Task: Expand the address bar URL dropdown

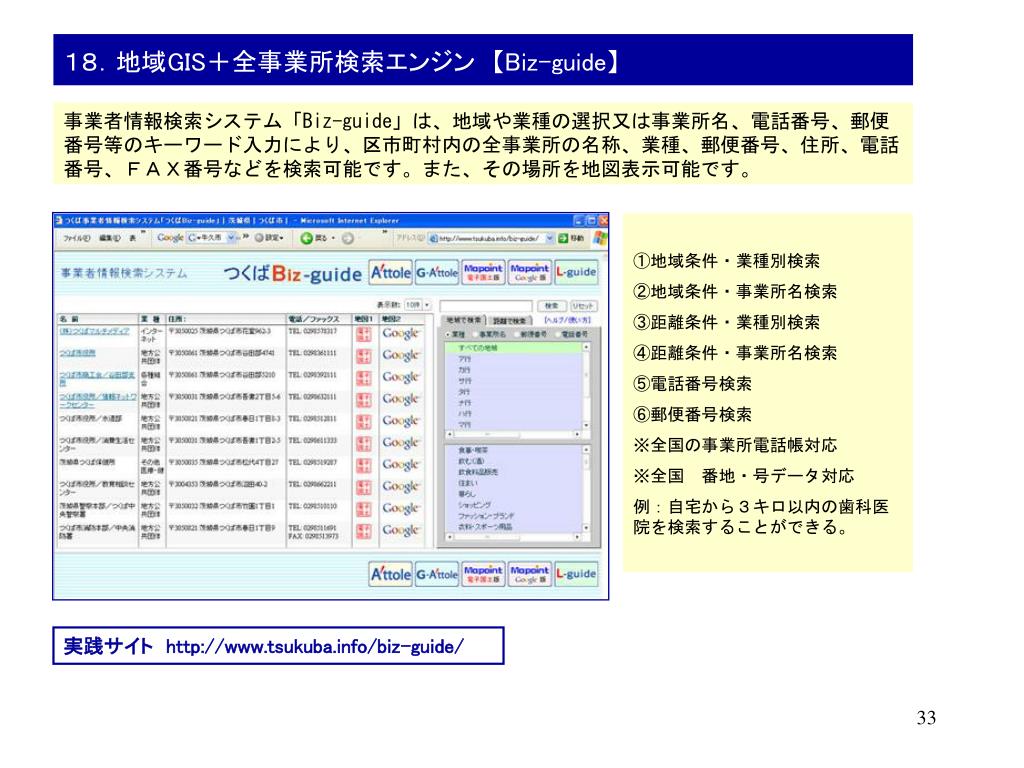Action: (549, 238)
